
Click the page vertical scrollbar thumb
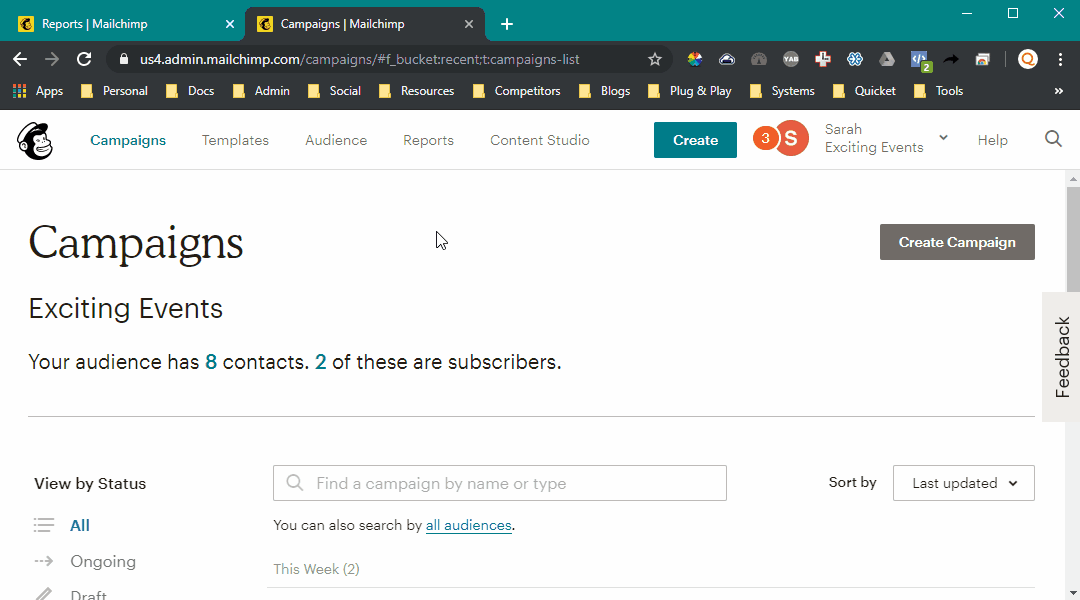point(1073,238)
